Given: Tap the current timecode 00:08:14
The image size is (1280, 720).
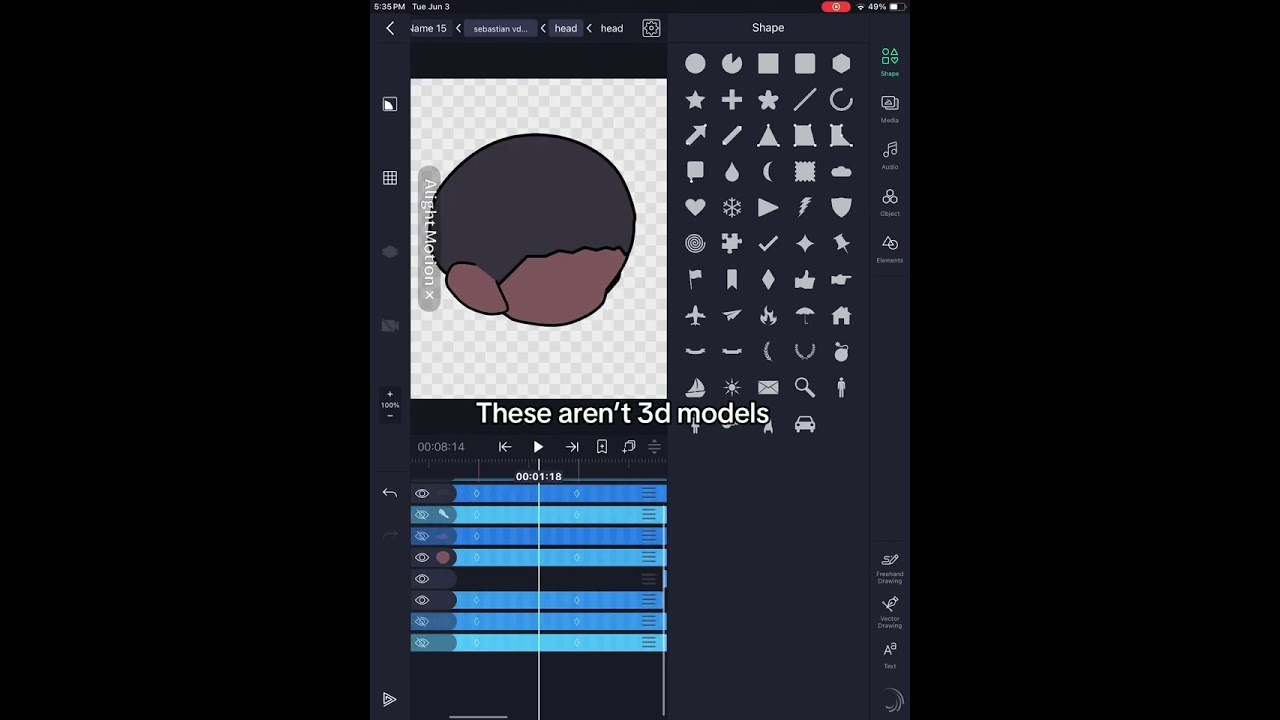Looking at the screenshot, I should click(441, 447).
